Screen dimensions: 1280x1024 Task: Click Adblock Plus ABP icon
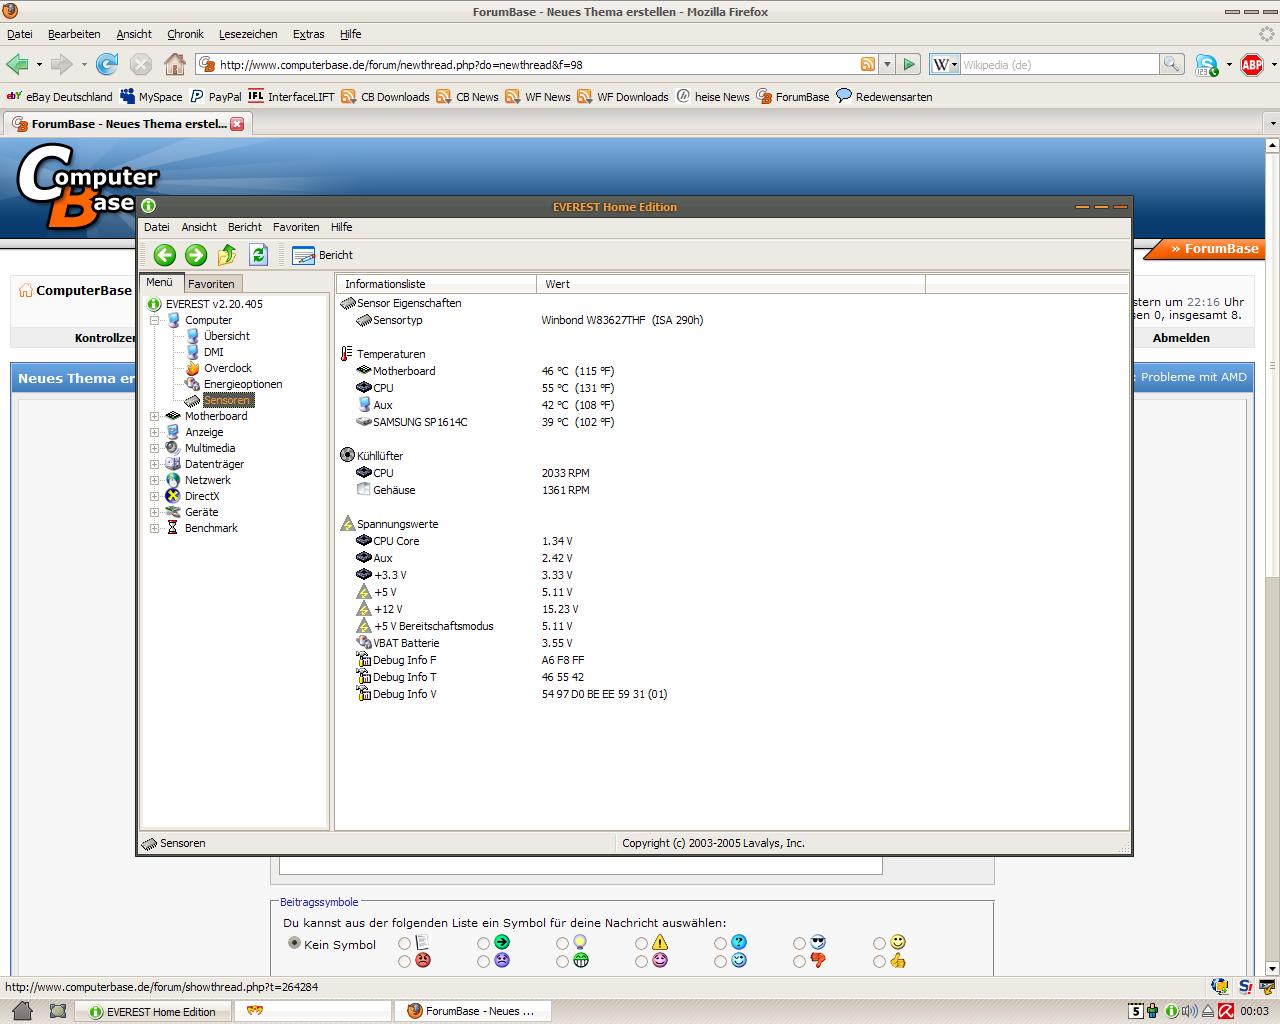click(x=1251, y=65)
